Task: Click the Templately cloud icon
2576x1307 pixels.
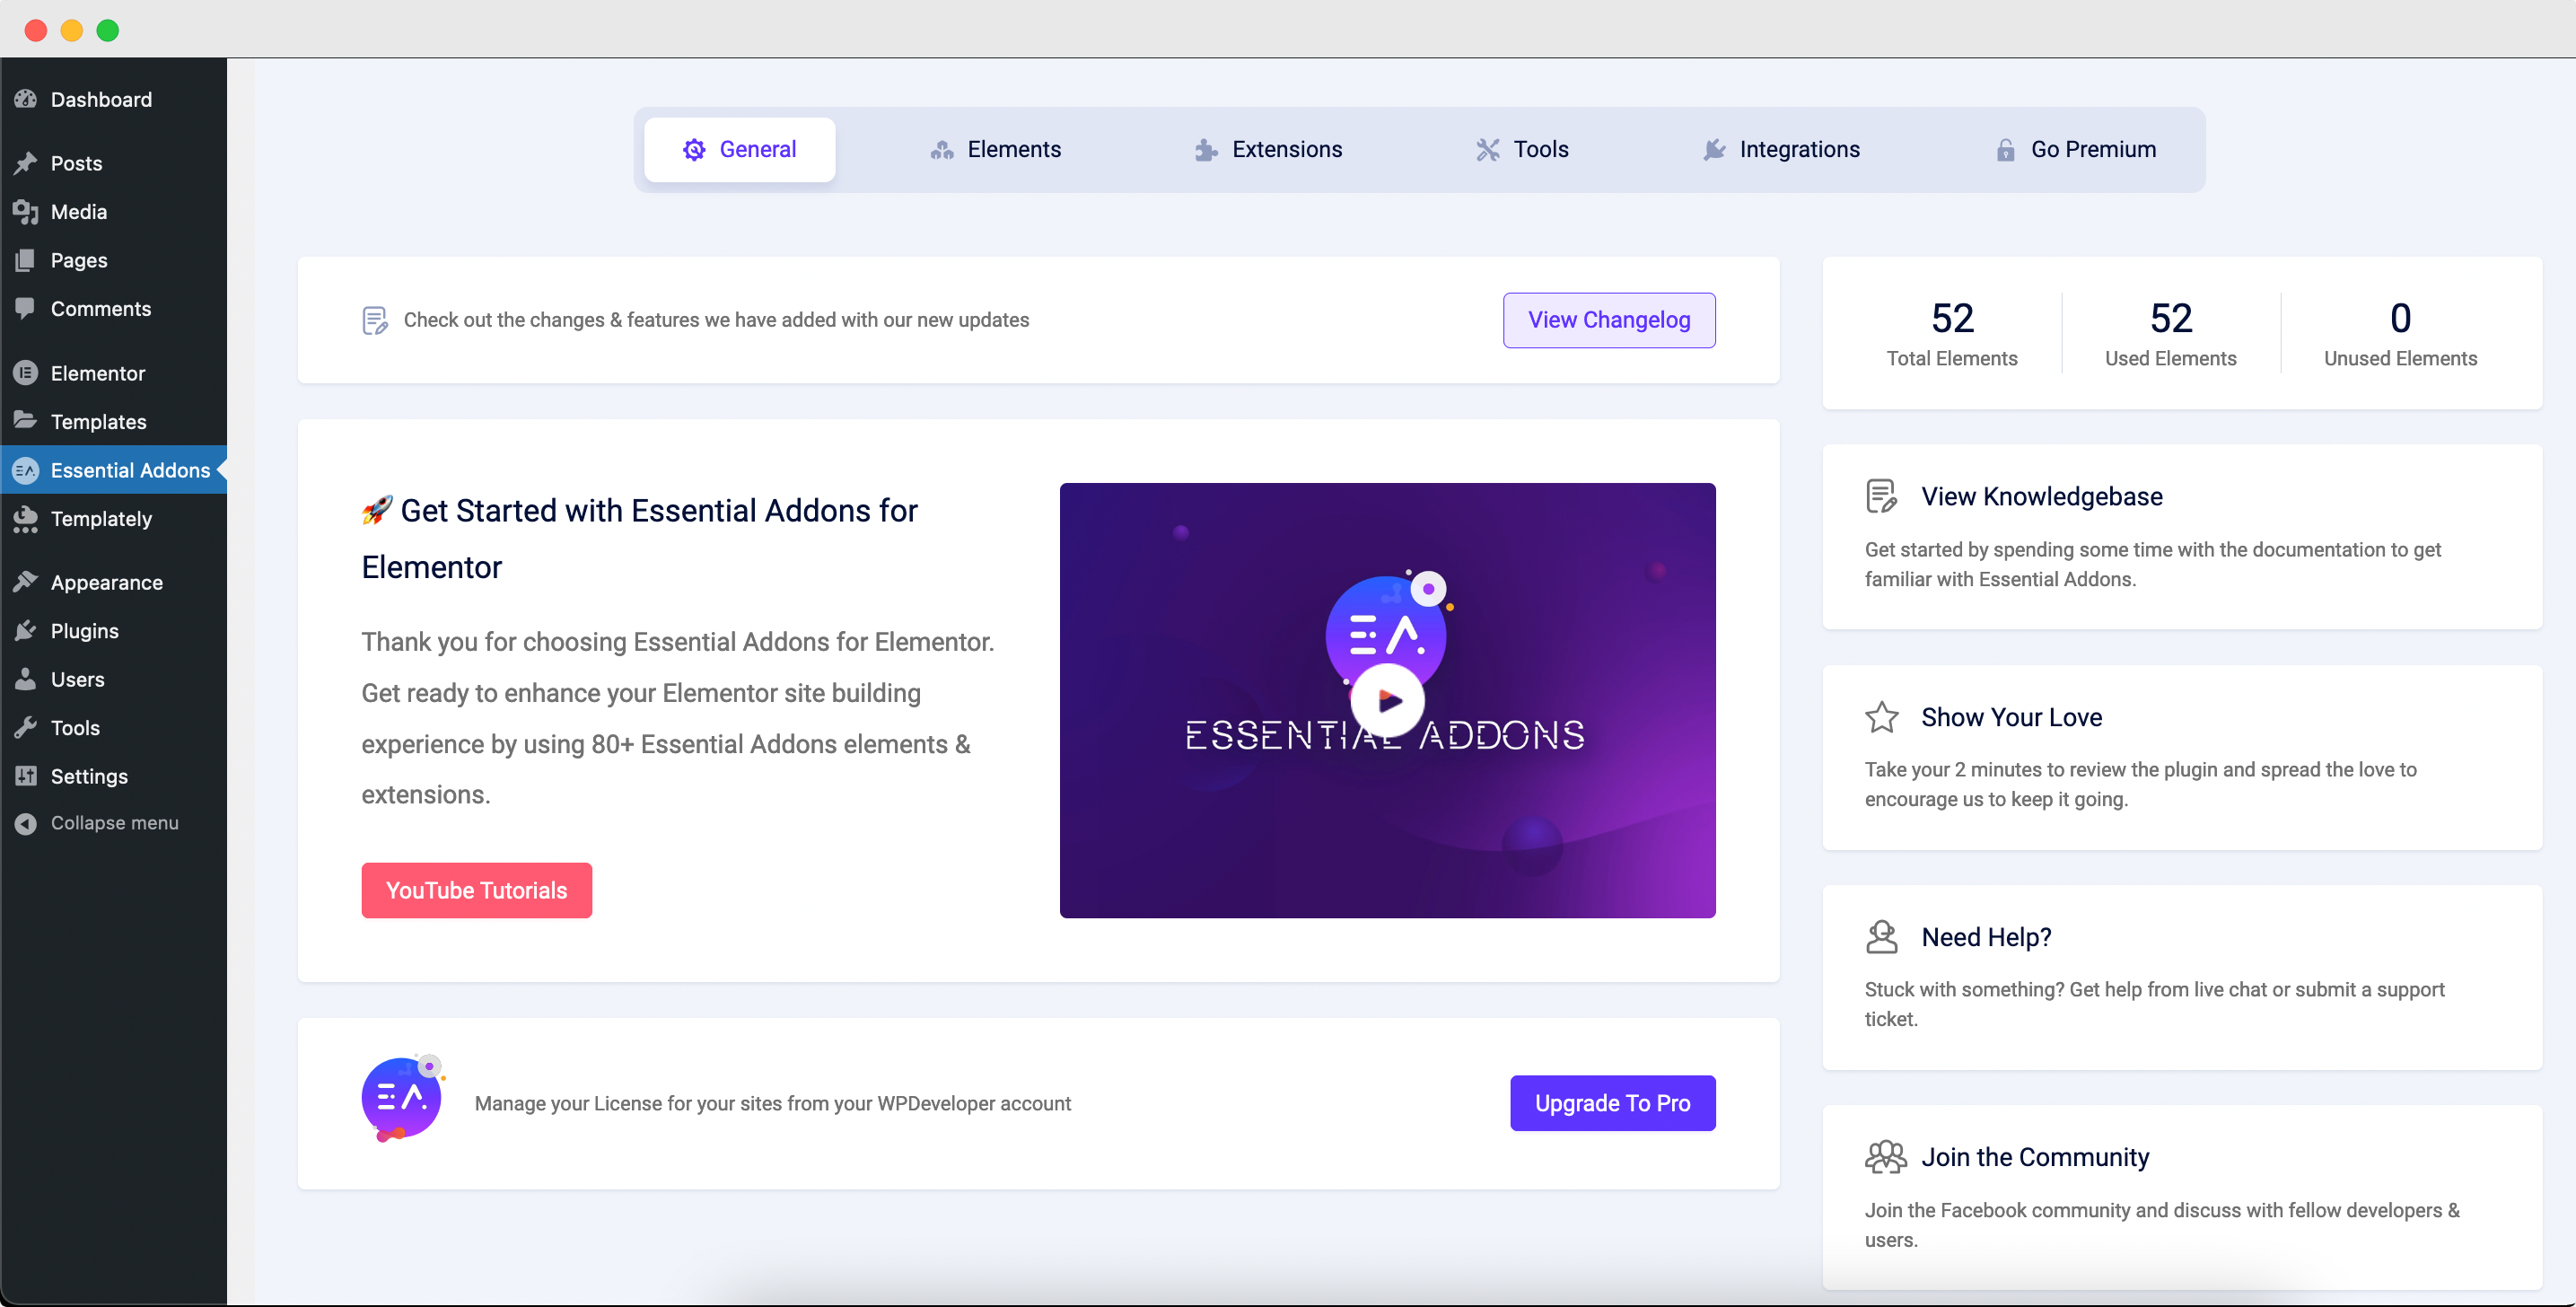Action: click(25, 518)
